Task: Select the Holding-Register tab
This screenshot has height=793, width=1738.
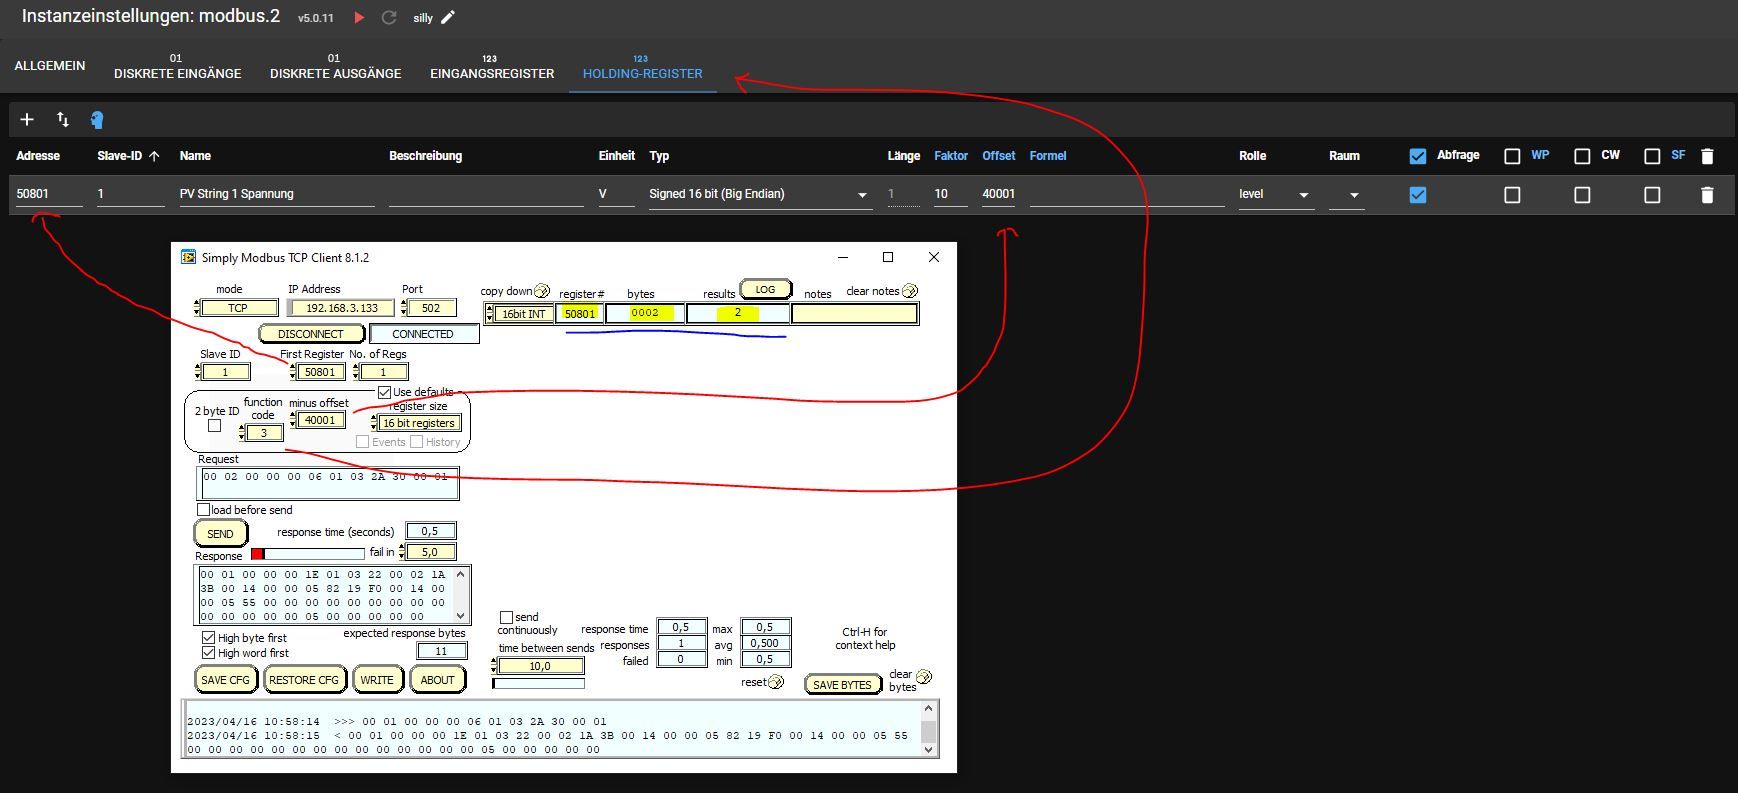Action: 643,66
